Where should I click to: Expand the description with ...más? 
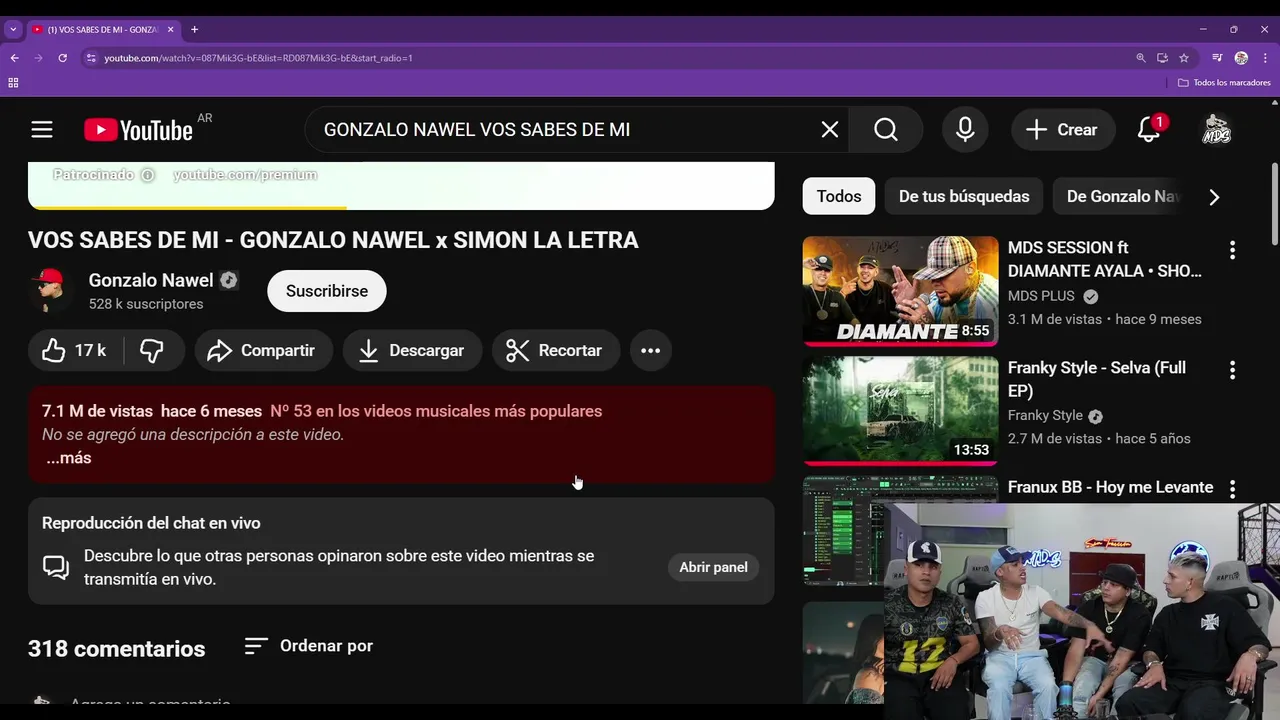[68, 458]
